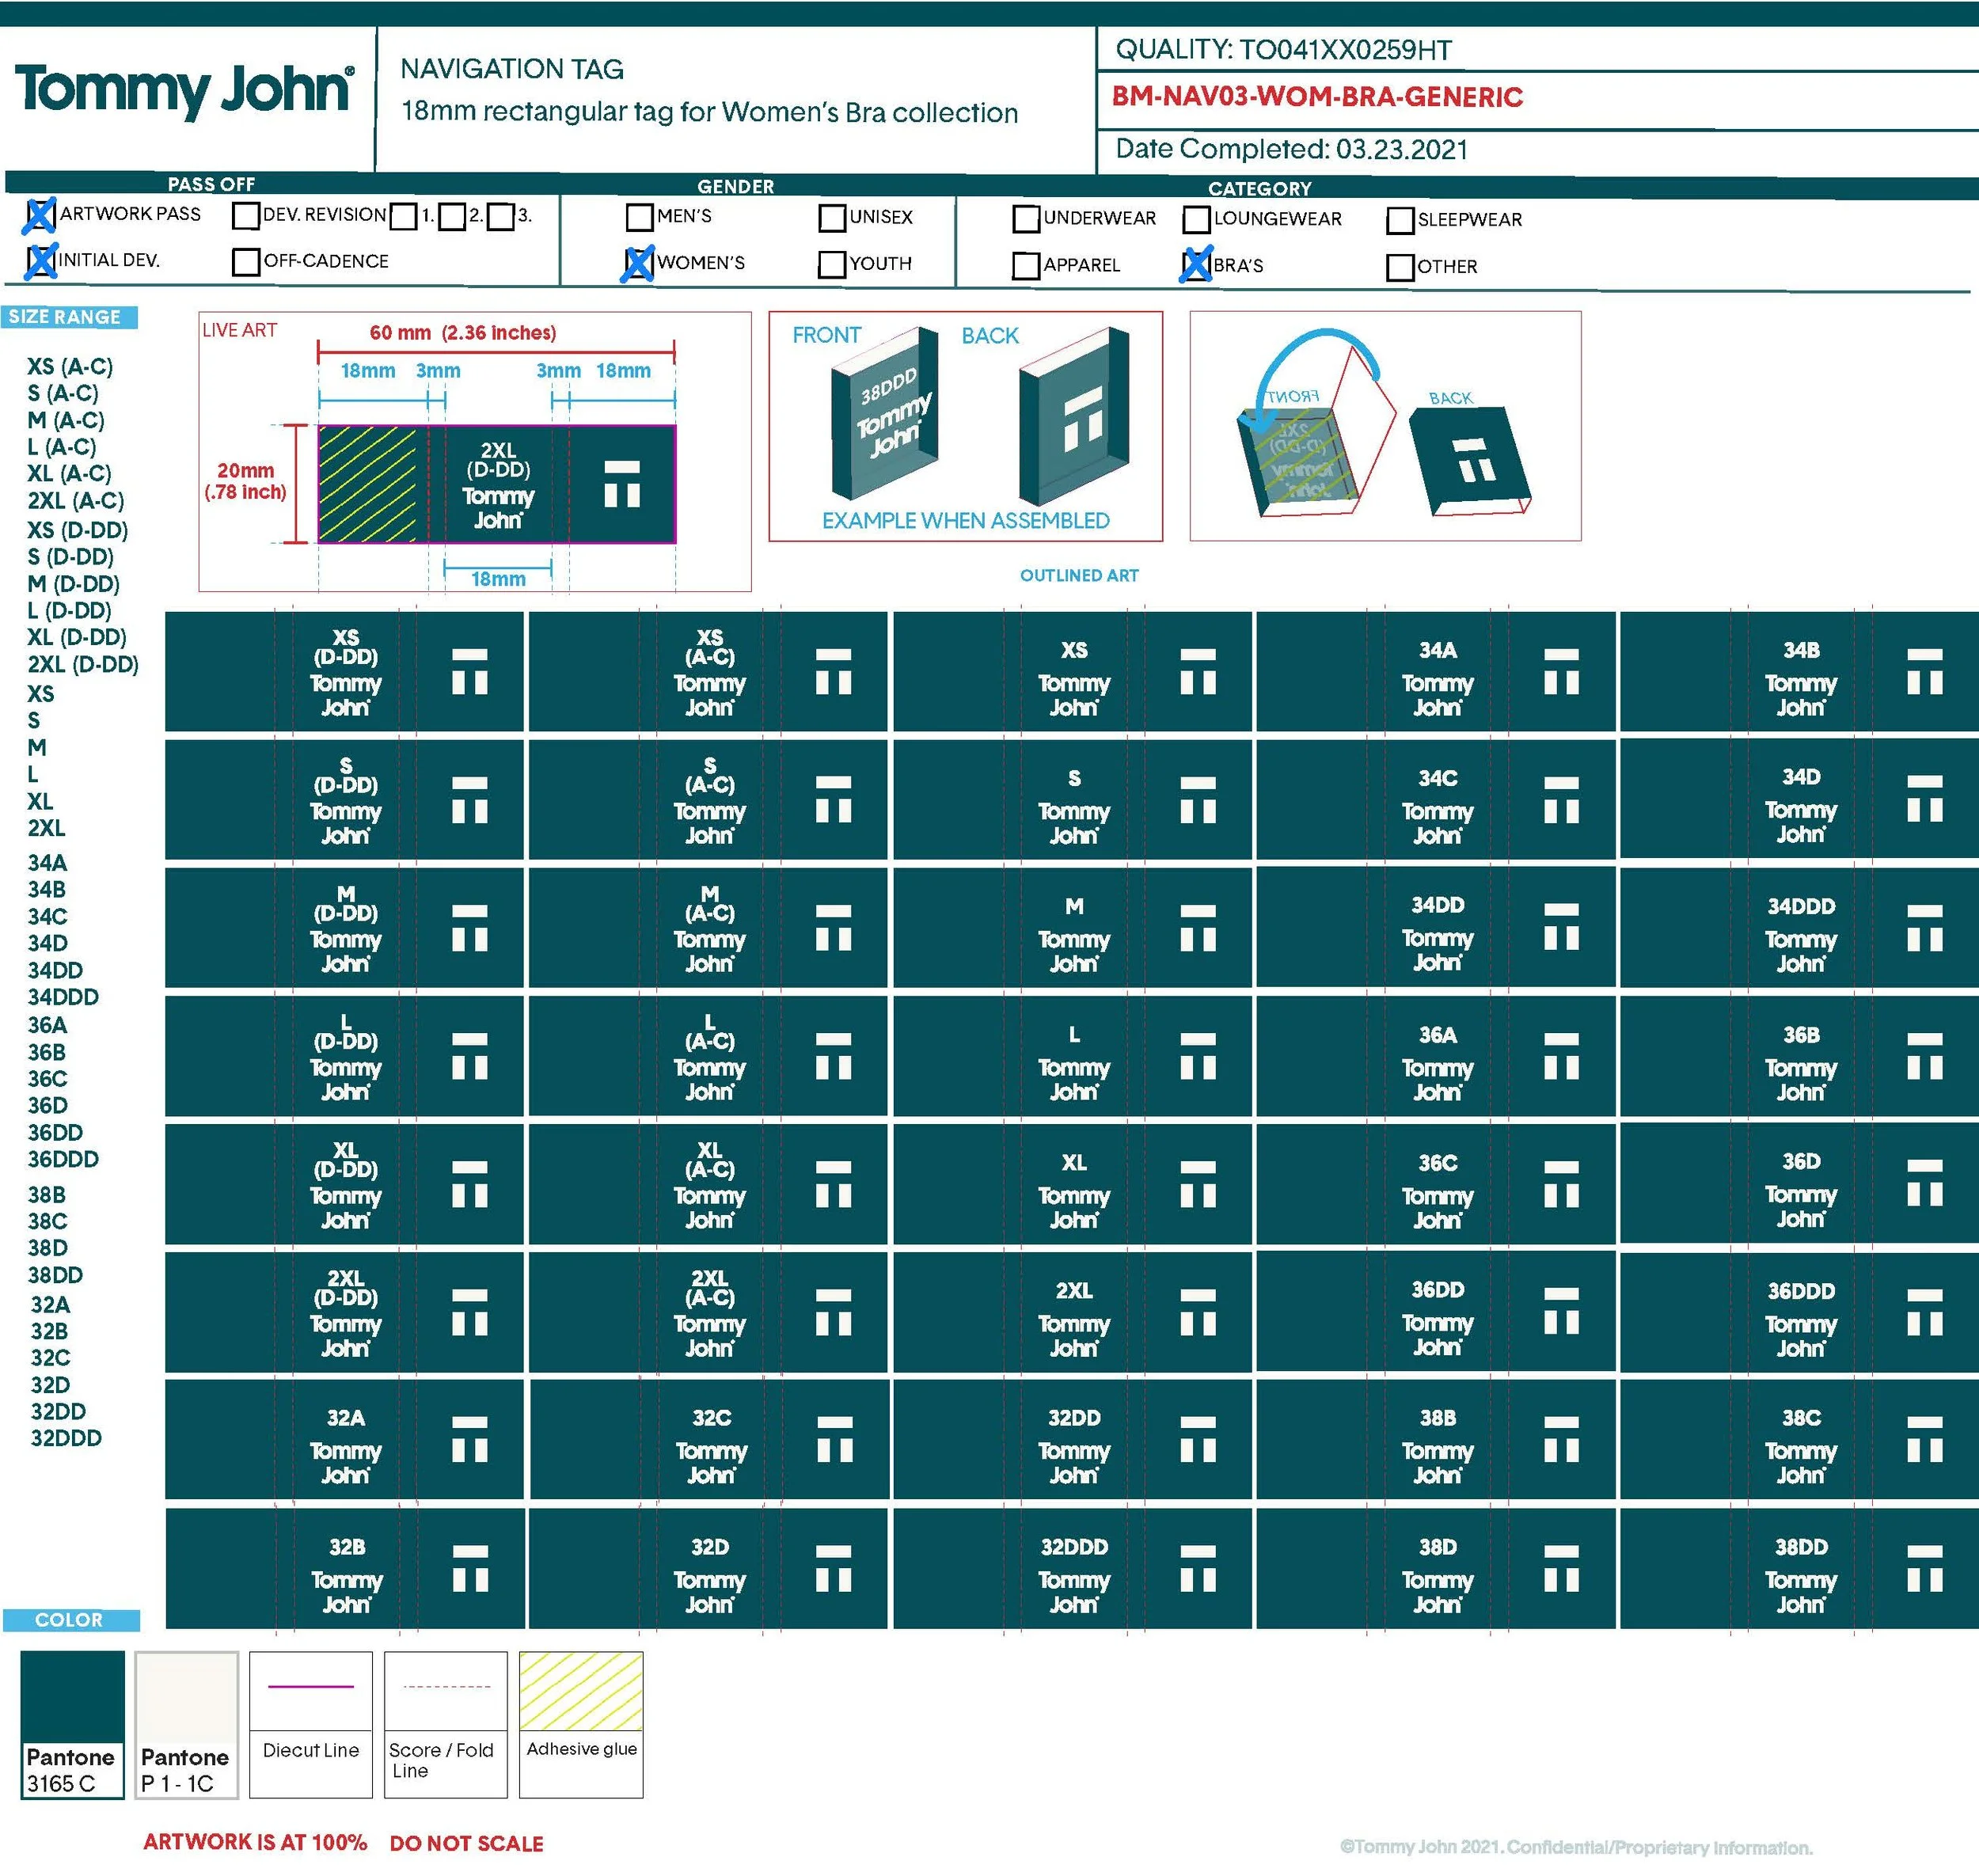Uncheck the ARTWORK PASS checkbox

tap(41, 215)
